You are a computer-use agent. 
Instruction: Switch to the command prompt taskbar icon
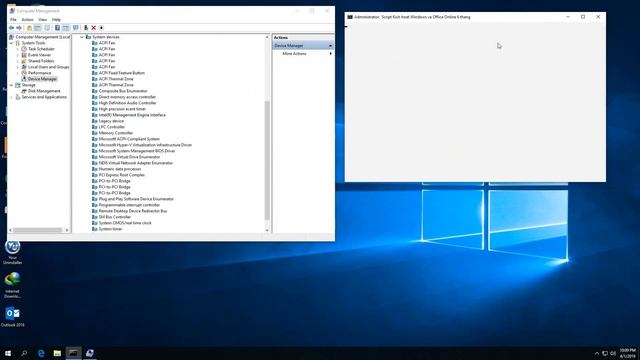click(x=73, y=353)
